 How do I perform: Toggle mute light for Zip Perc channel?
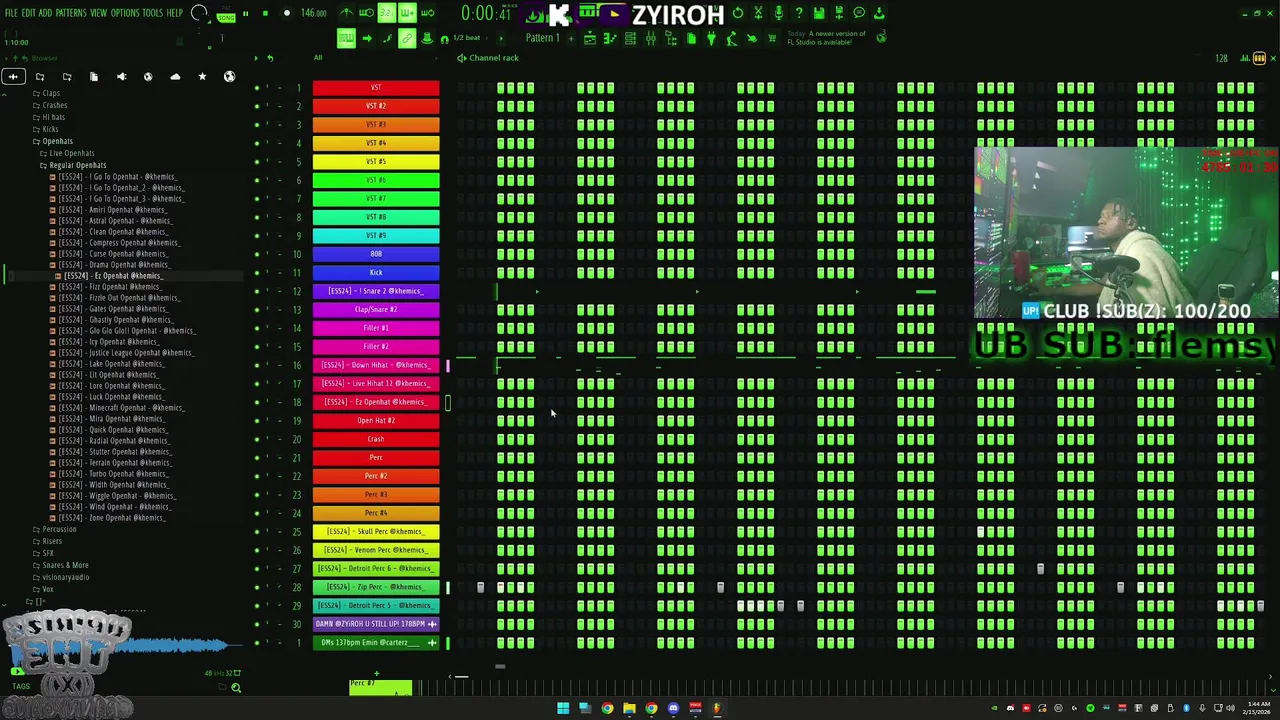257,587
